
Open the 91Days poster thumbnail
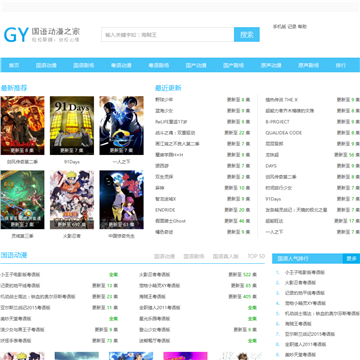pos(72,126)
